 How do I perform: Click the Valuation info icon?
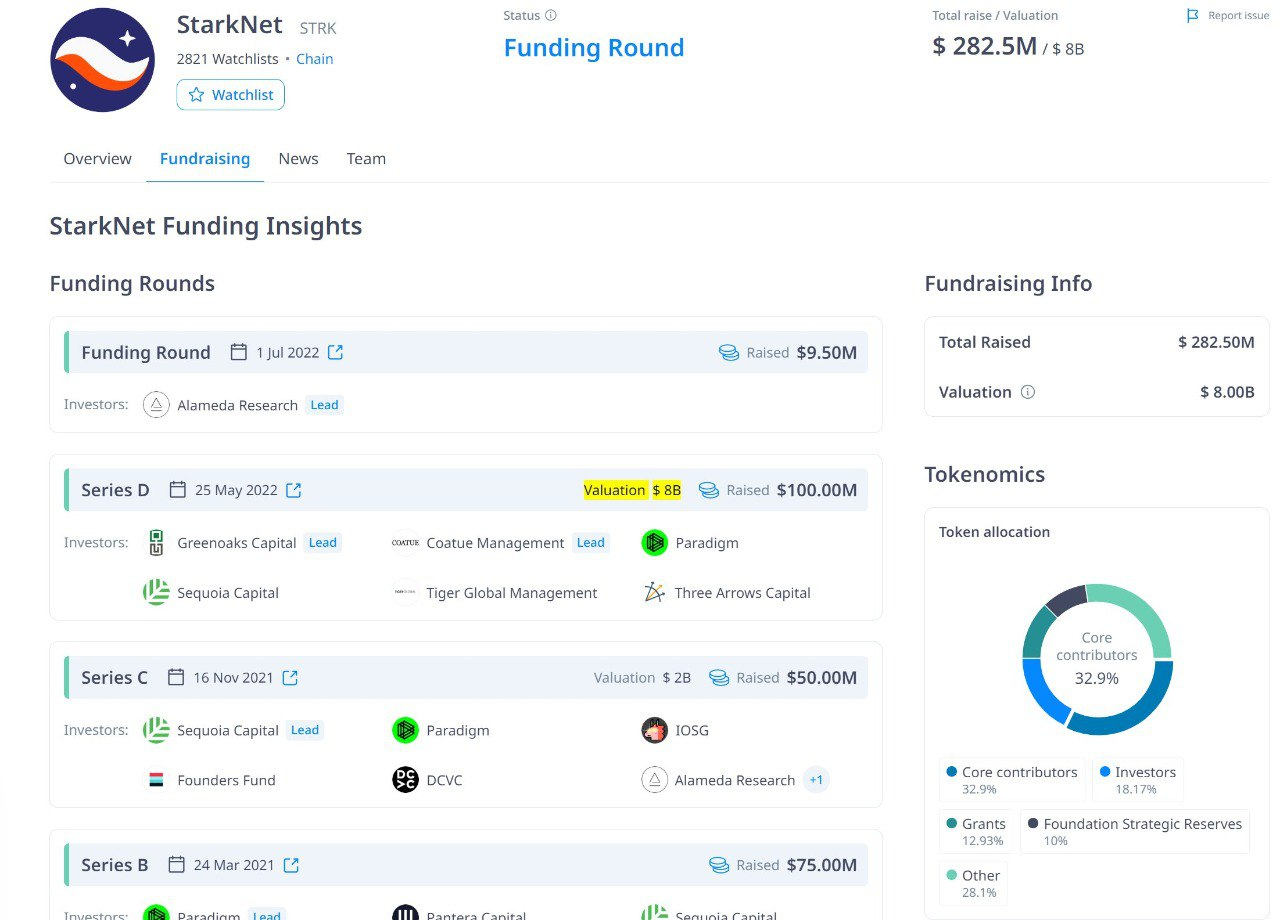click(1027, 392)
